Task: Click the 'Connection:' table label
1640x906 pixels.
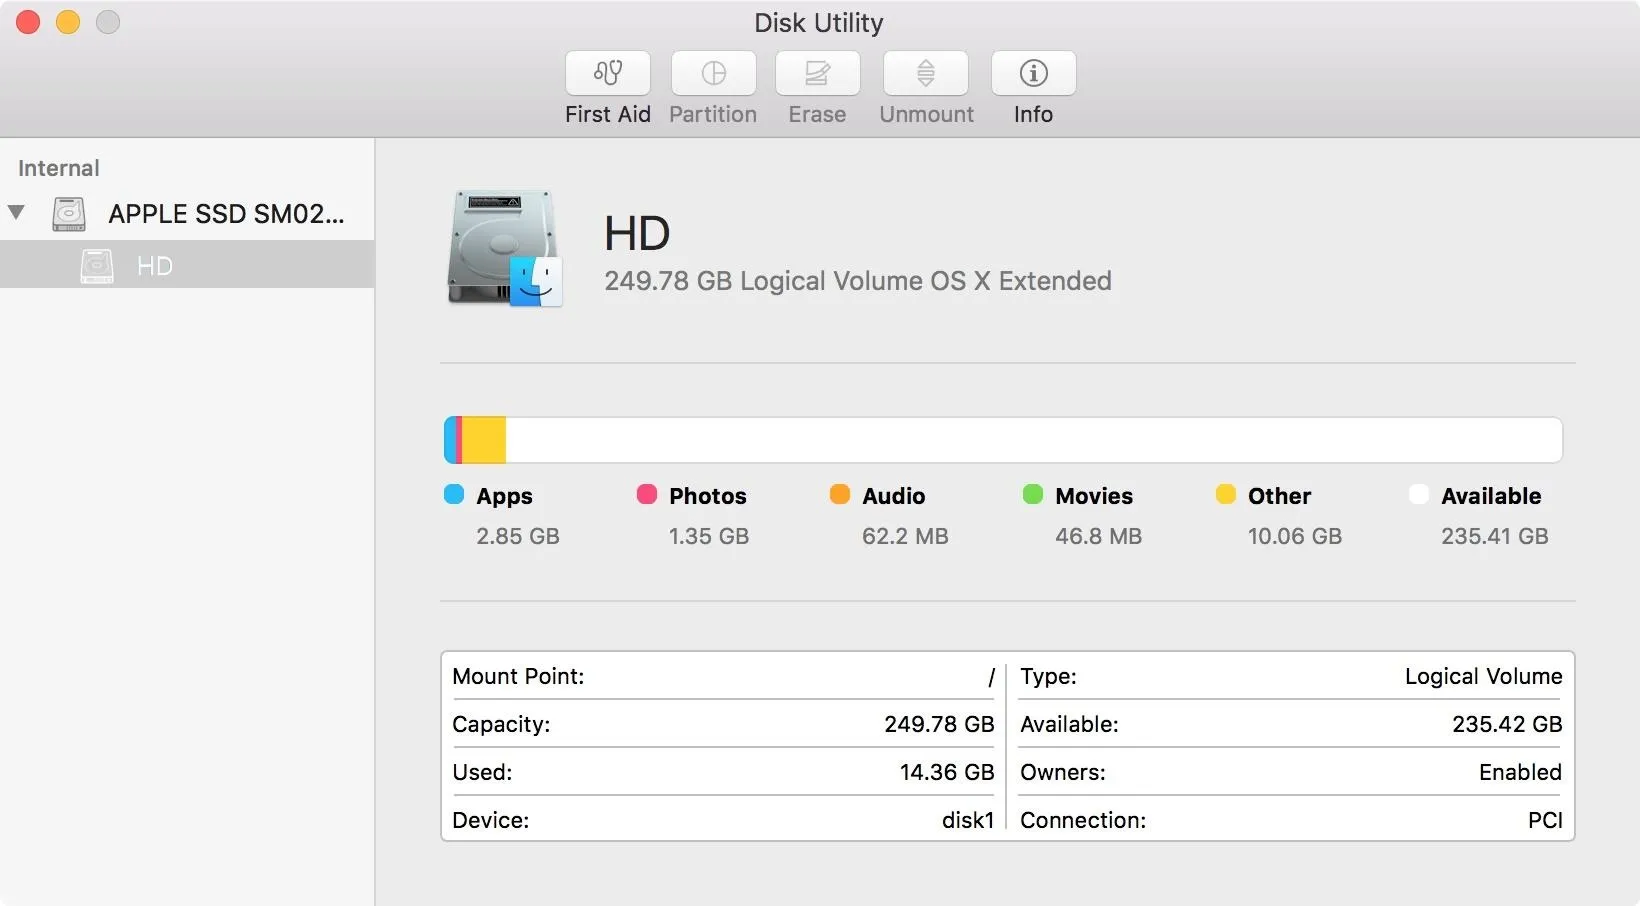Action: point(1083,820)
